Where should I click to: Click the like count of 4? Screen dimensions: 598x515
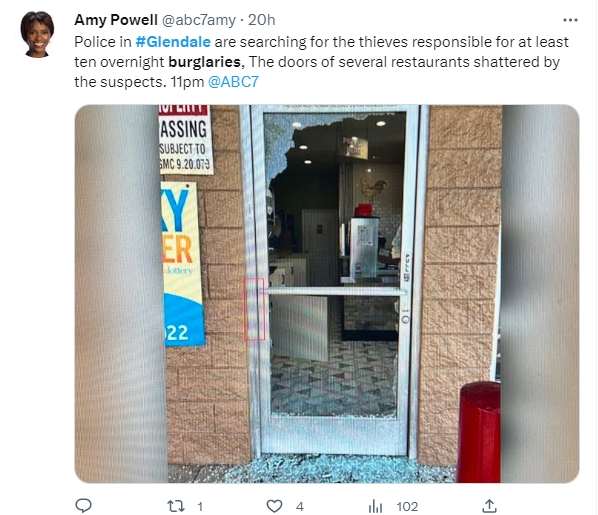tap(300, 507)
